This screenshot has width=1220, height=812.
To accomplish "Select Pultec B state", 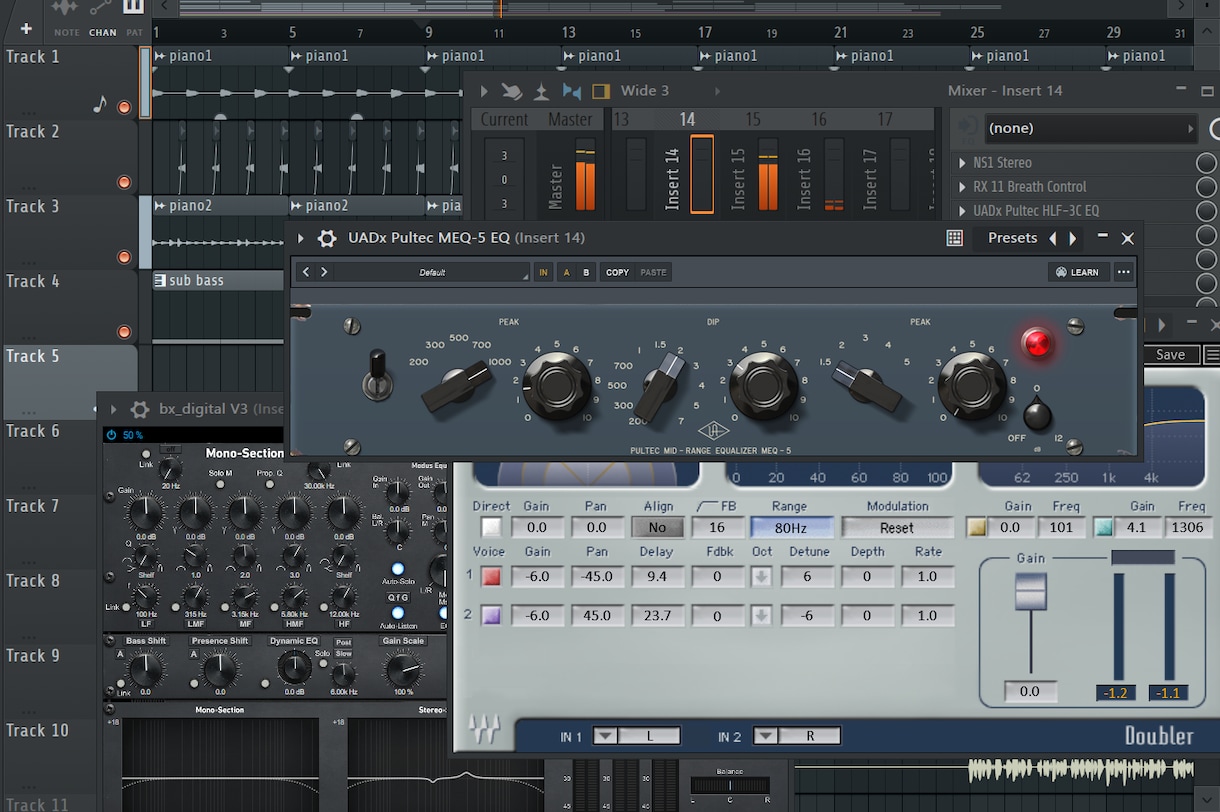I will tap(586, 272).
